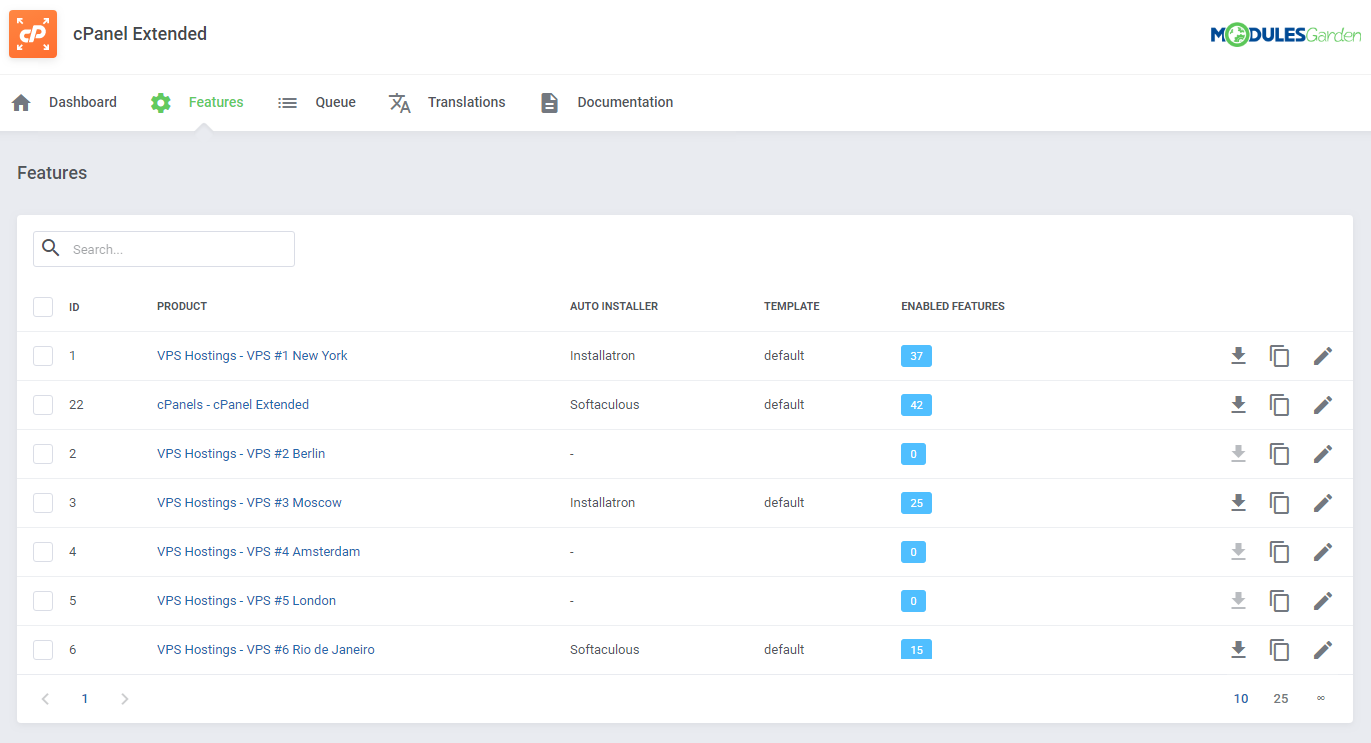The height and width of the screenshot is (743, 1371).
Task: Open the Queue tab
Action: pos(335,101)
